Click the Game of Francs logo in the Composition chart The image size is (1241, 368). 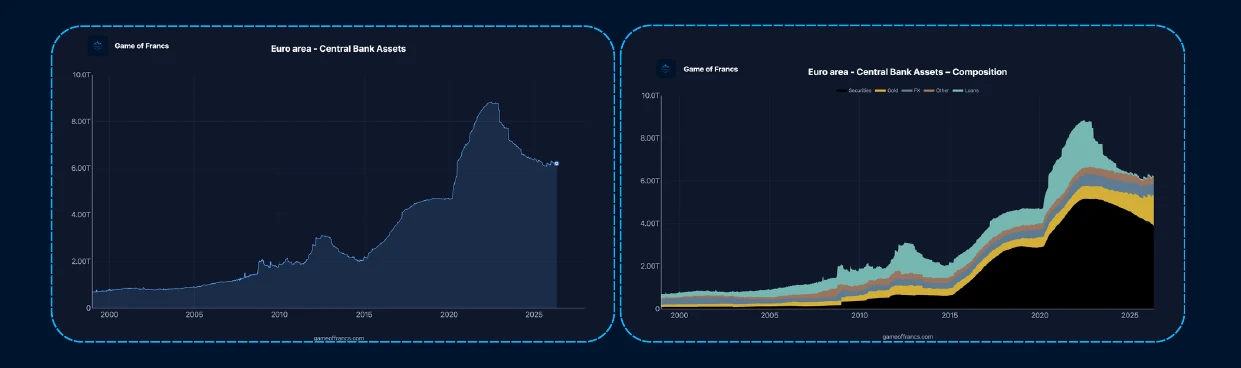pyautogui.click(x=665, y=69)
